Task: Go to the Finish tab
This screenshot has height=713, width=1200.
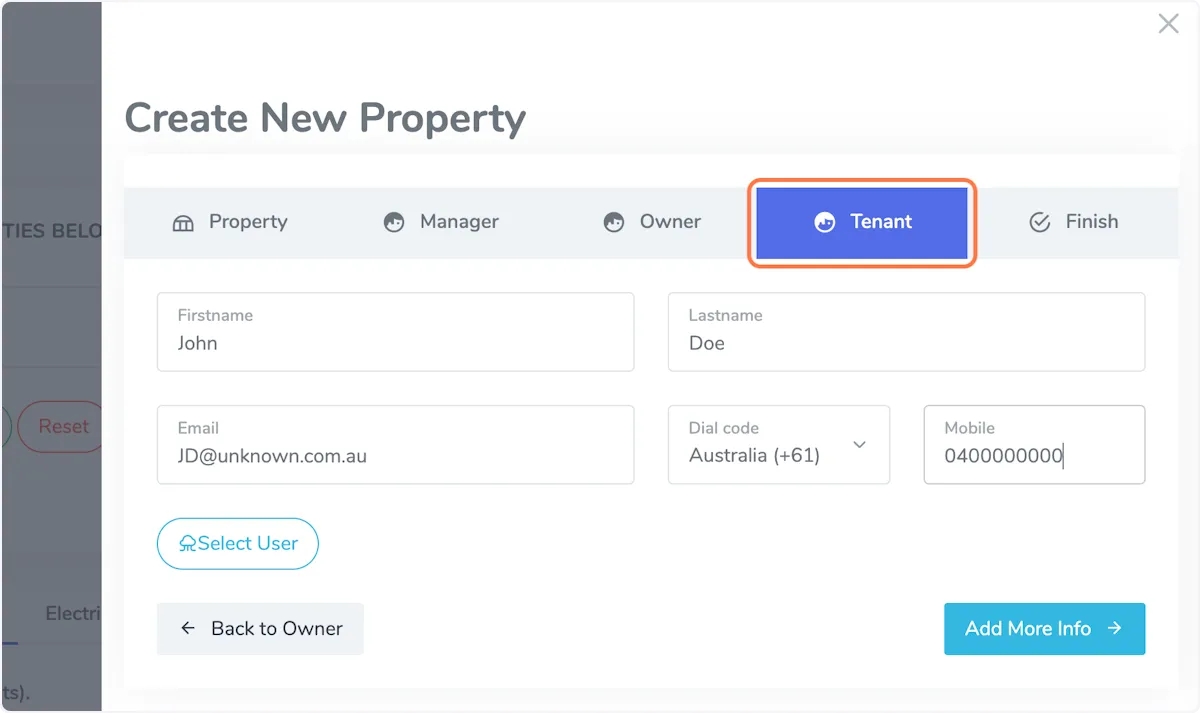Action: click(1074, 222)
